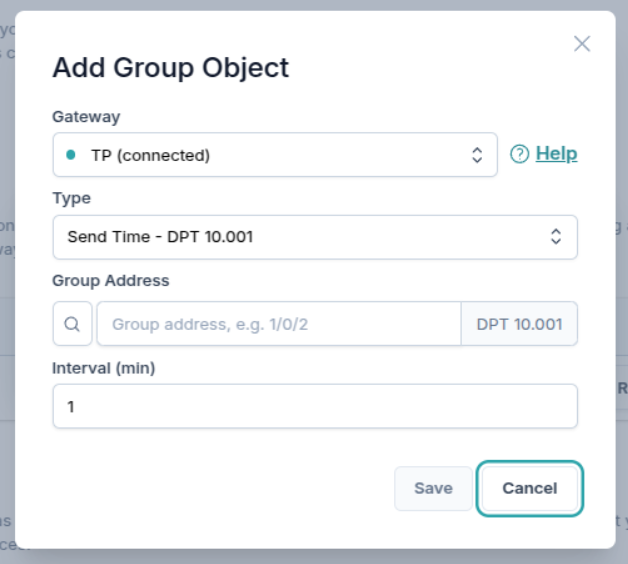
Task: Click the question mark help icon
Action: [x=519, y=154]
